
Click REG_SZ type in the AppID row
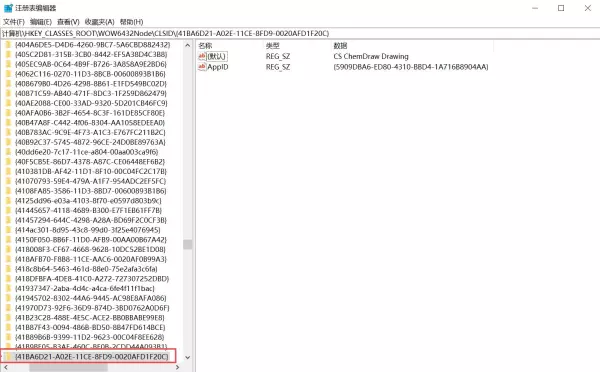click(x=278, y=67)
